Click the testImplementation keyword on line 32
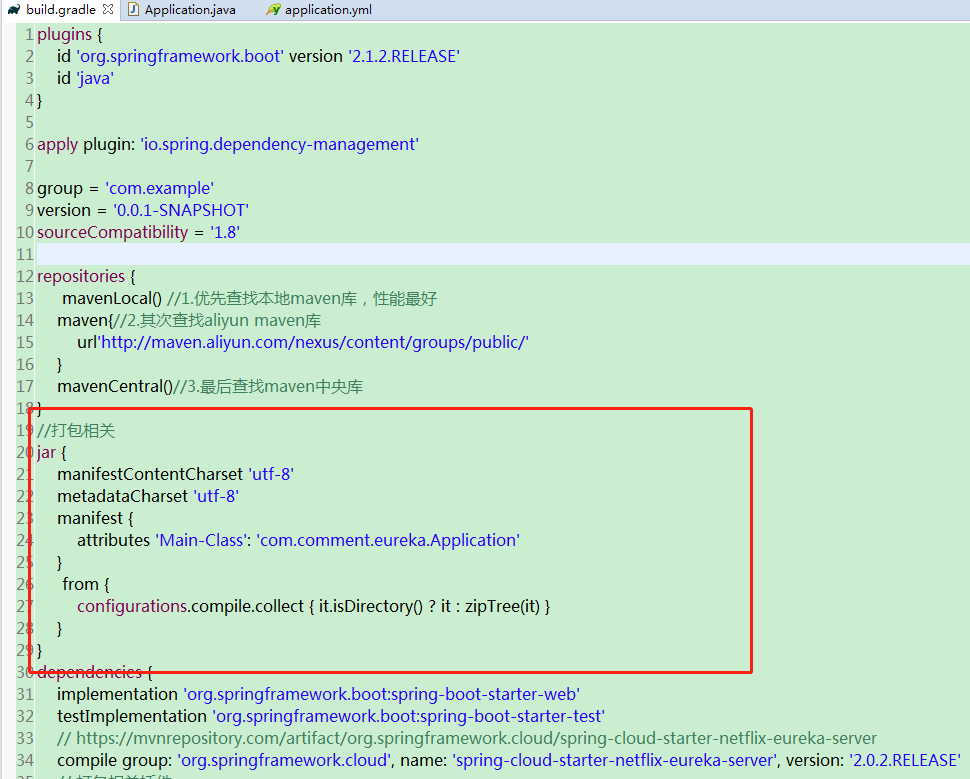 [132, 716]
